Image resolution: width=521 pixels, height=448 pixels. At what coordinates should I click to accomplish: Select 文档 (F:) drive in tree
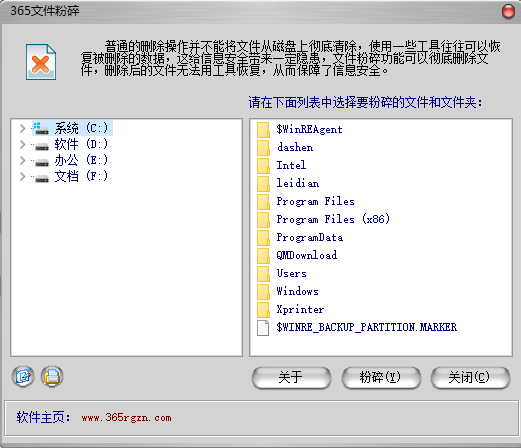click(x=81, y=176)
